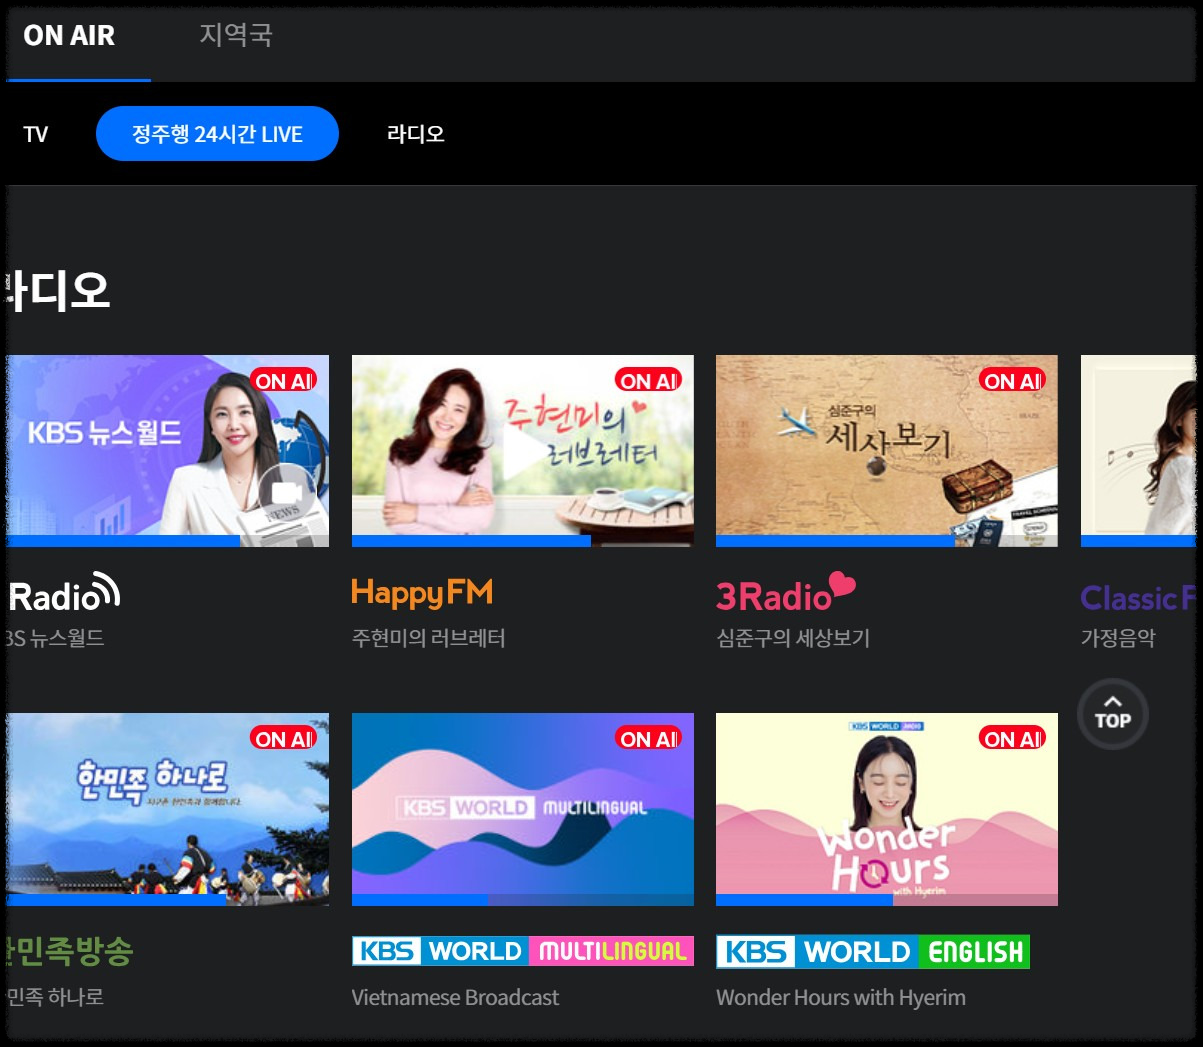This screenshot has width=1203, height=1047.
Task: Click the 심준구의 세상보기 program title
Action: pos(793,637)
